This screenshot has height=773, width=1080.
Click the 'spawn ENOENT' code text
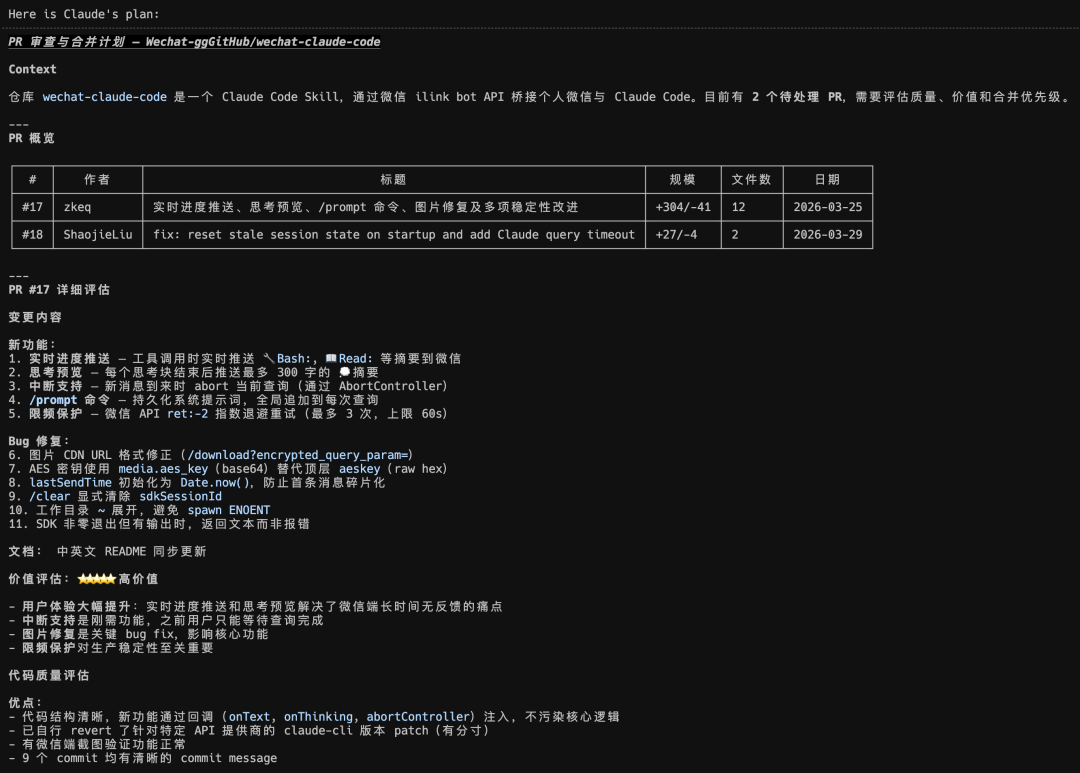[229, 510]
